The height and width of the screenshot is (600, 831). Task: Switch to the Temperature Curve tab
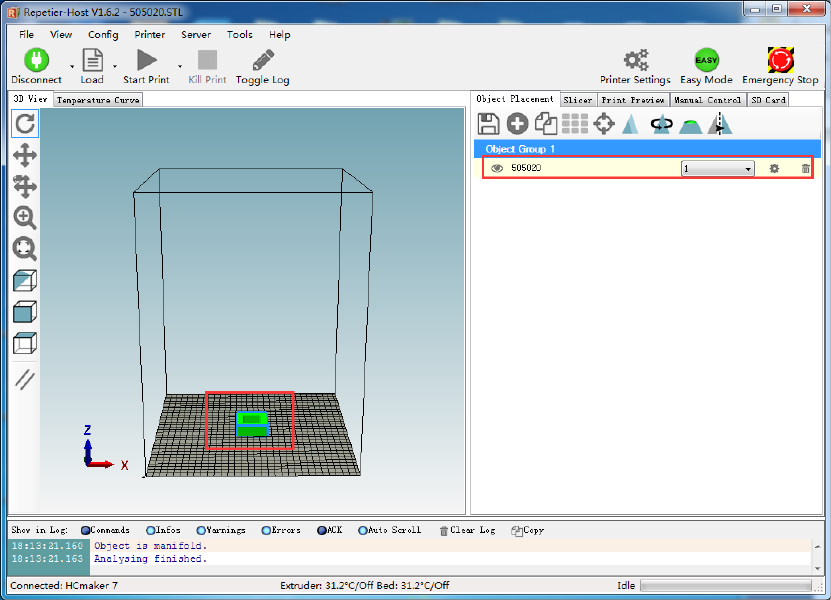98,100
